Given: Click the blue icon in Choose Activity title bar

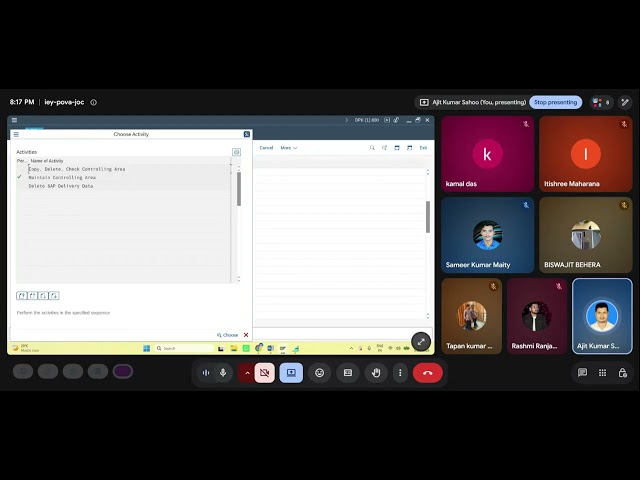Looking at the screenshot, I should pyautogui.click(x=247, y=134).
